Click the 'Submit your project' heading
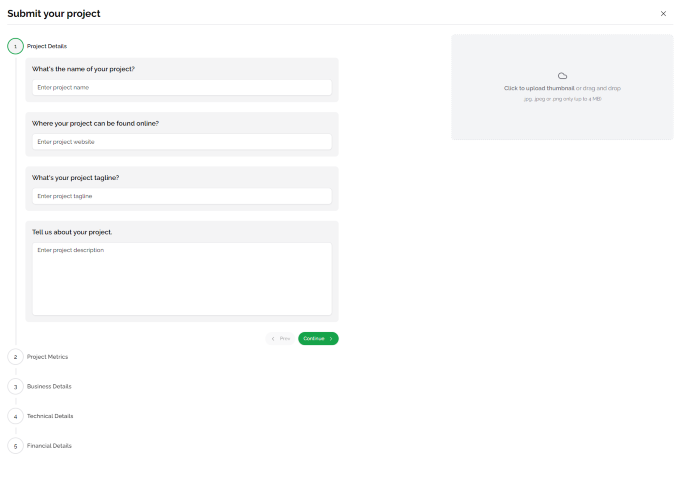680x500 pixels. (x=54, y=13)
